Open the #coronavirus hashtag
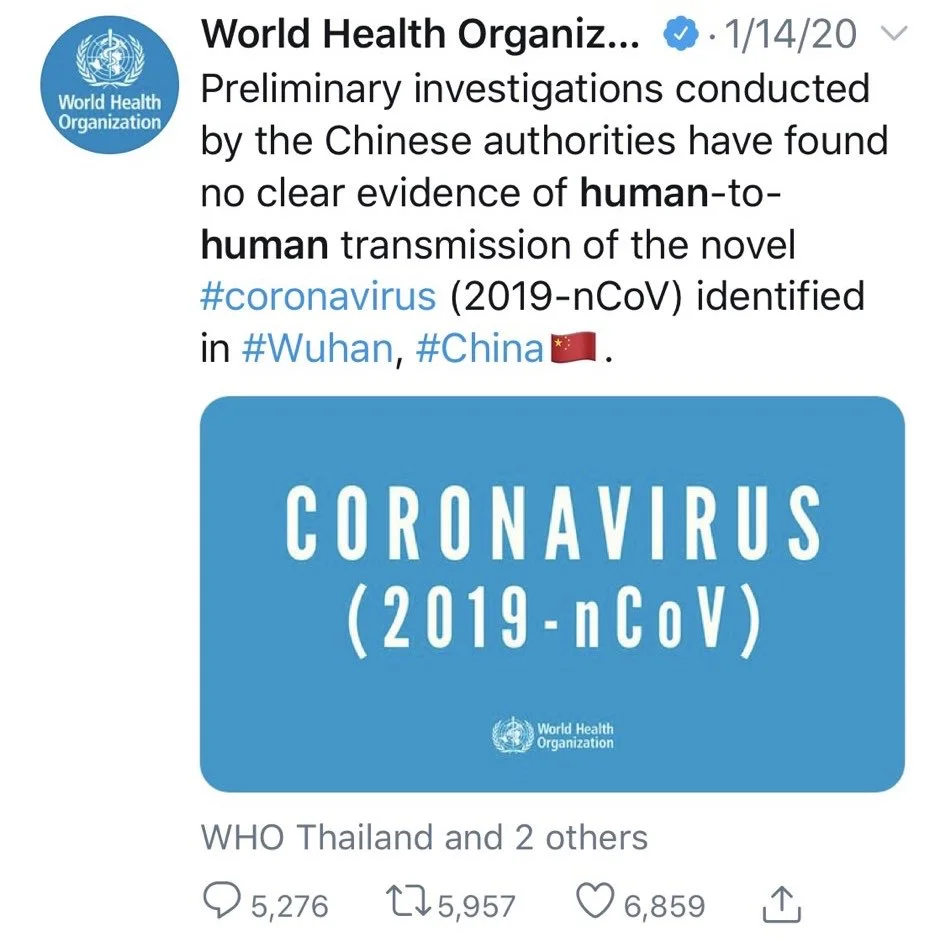 pos(318,297)
